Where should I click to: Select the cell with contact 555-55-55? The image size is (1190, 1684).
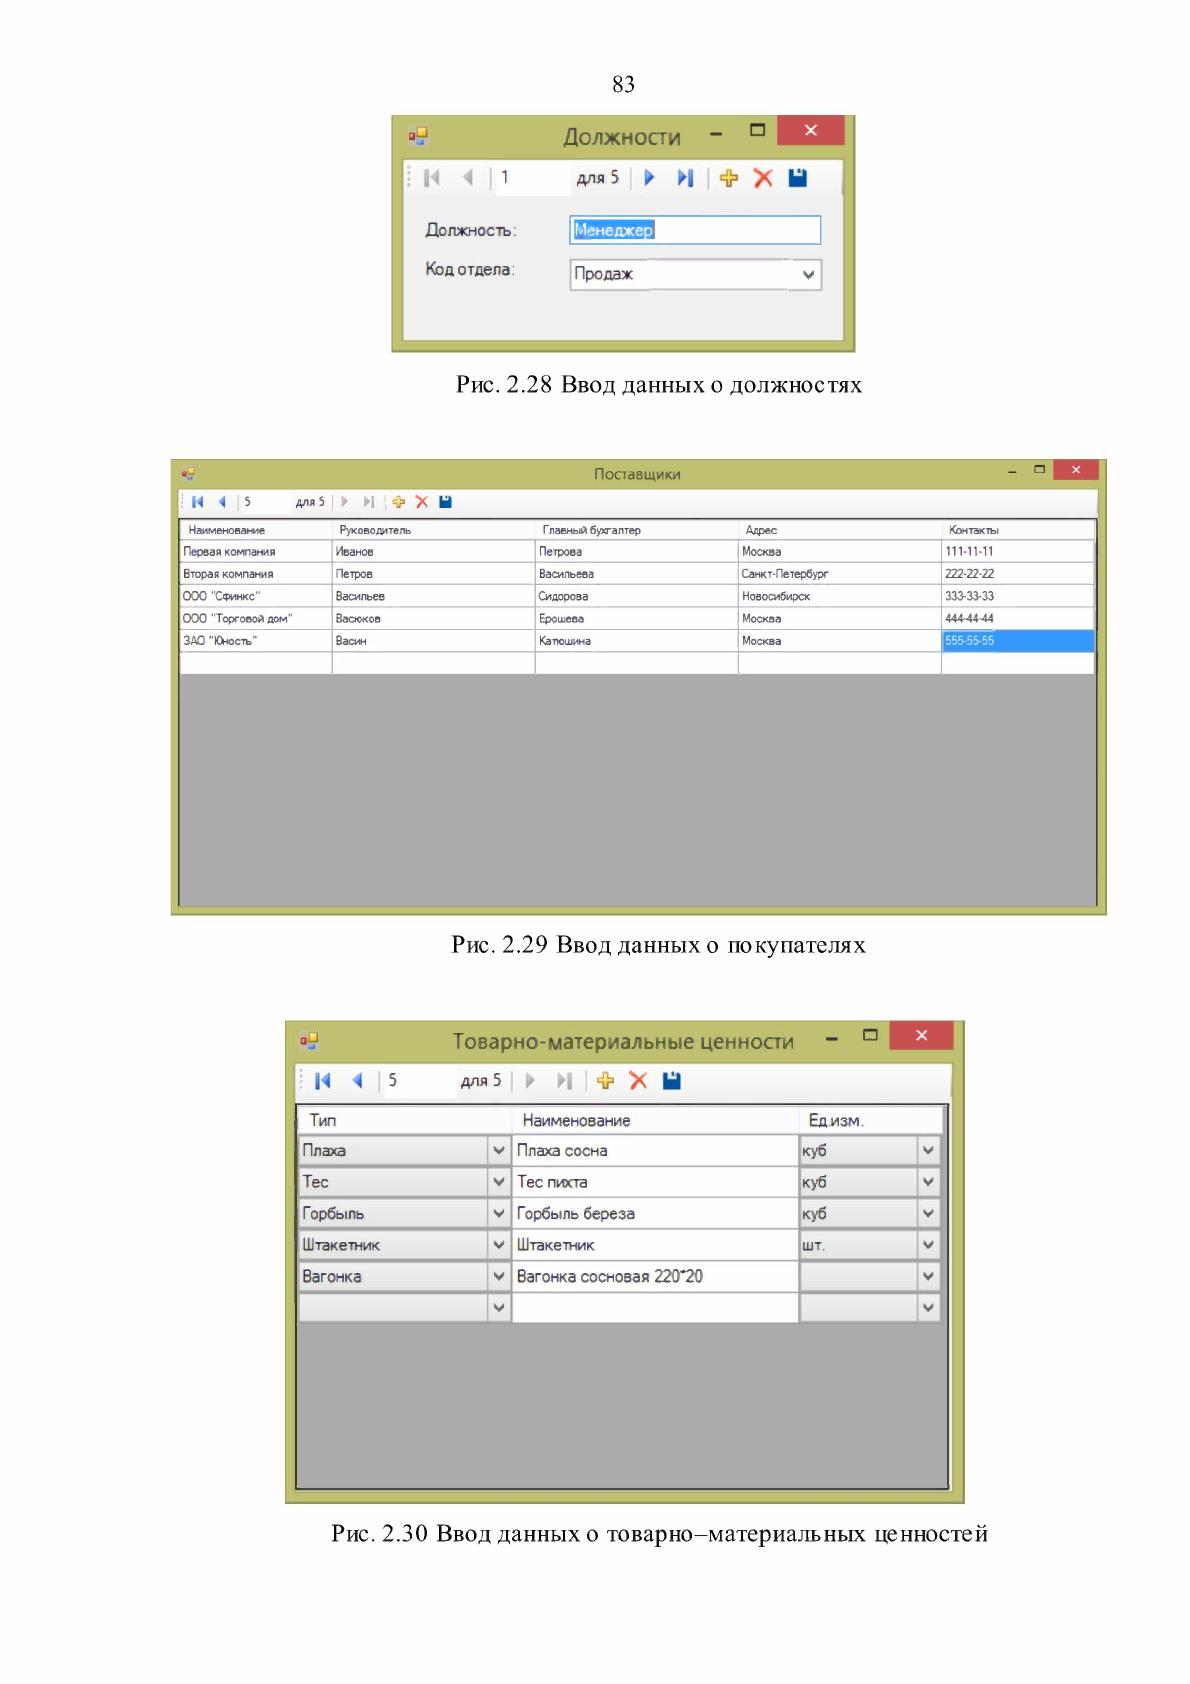pos(1017,641)
